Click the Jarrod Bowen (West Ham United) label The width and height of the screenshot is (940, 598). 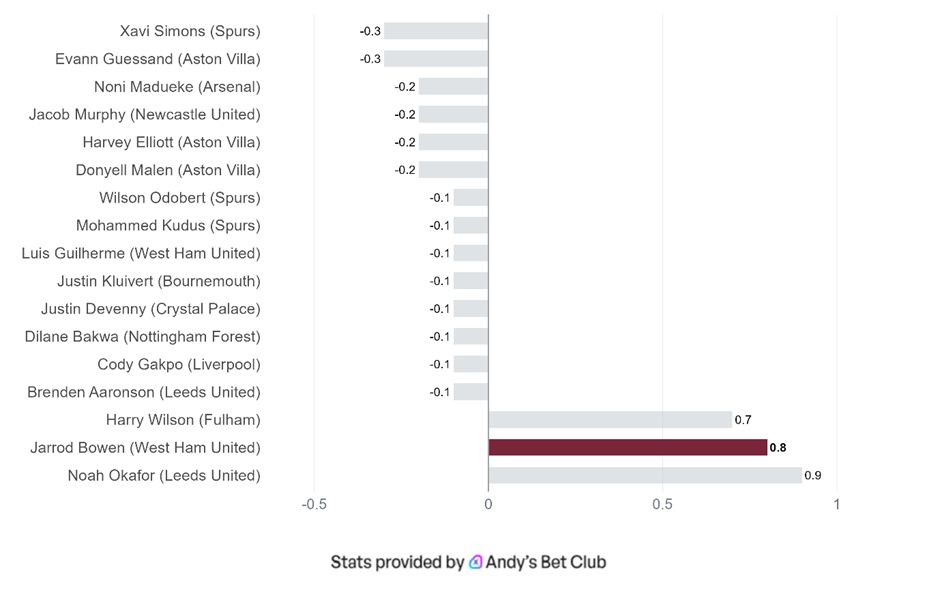pos(145,447)
